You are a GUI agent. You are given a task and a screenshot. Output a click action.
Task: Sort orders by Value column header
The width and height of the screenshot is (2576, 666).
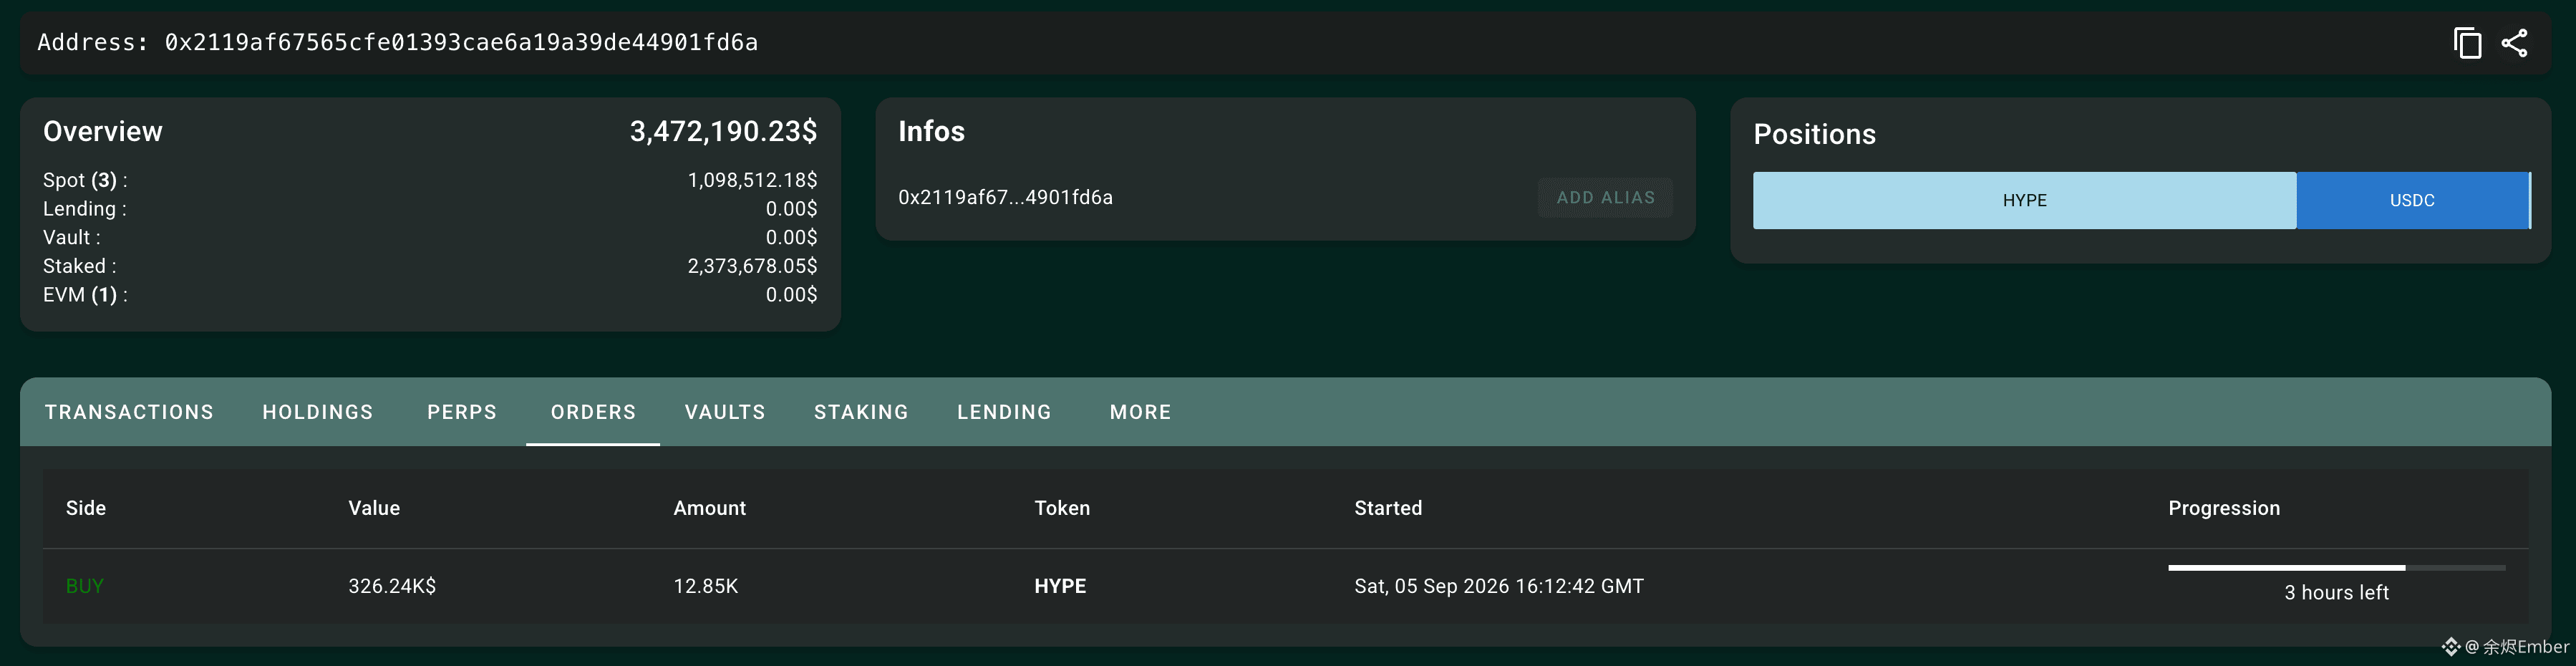tap(374, 508)
